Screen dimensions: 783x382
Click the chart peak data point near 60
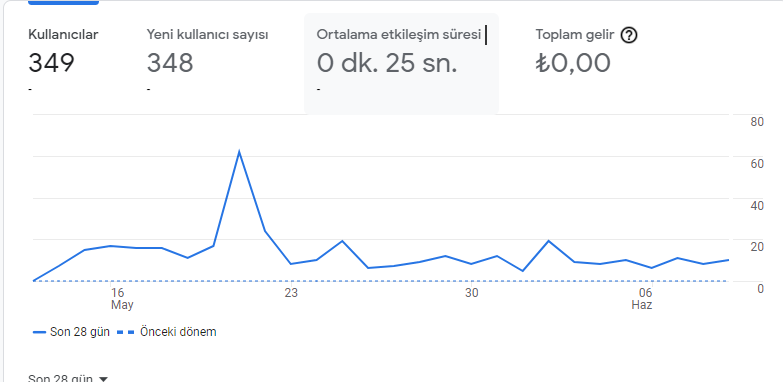[239, 151]
